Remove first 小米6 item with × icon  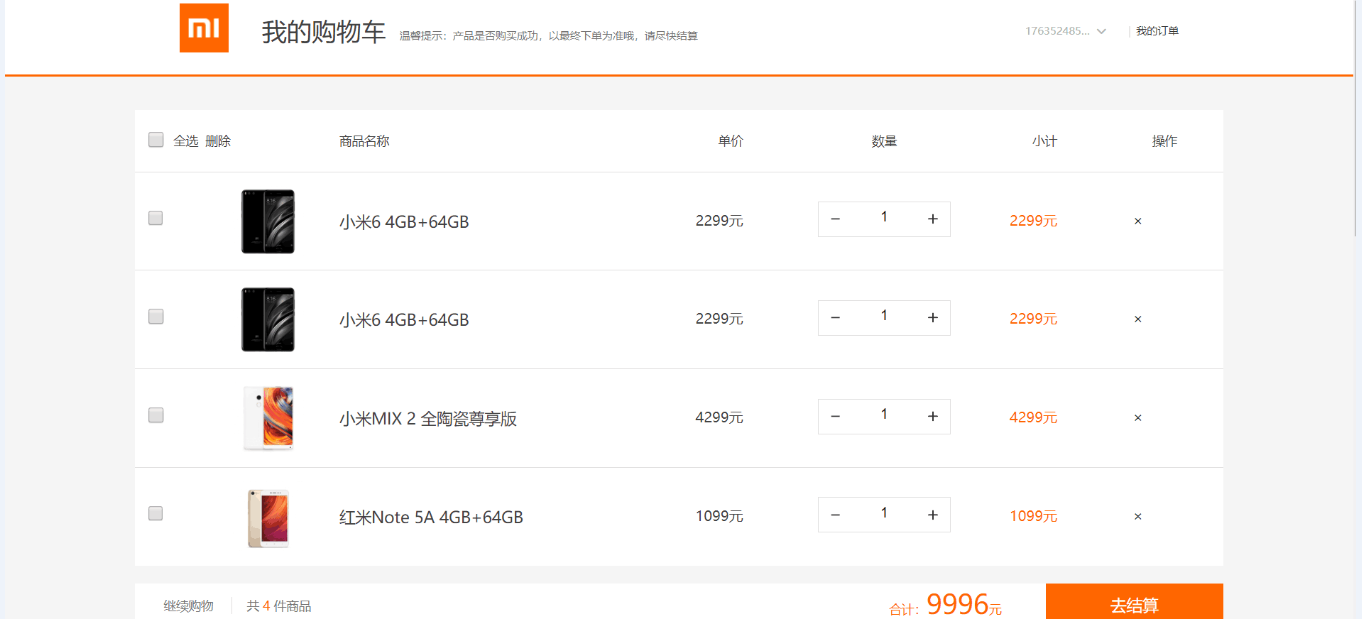tap(1138, 221)
